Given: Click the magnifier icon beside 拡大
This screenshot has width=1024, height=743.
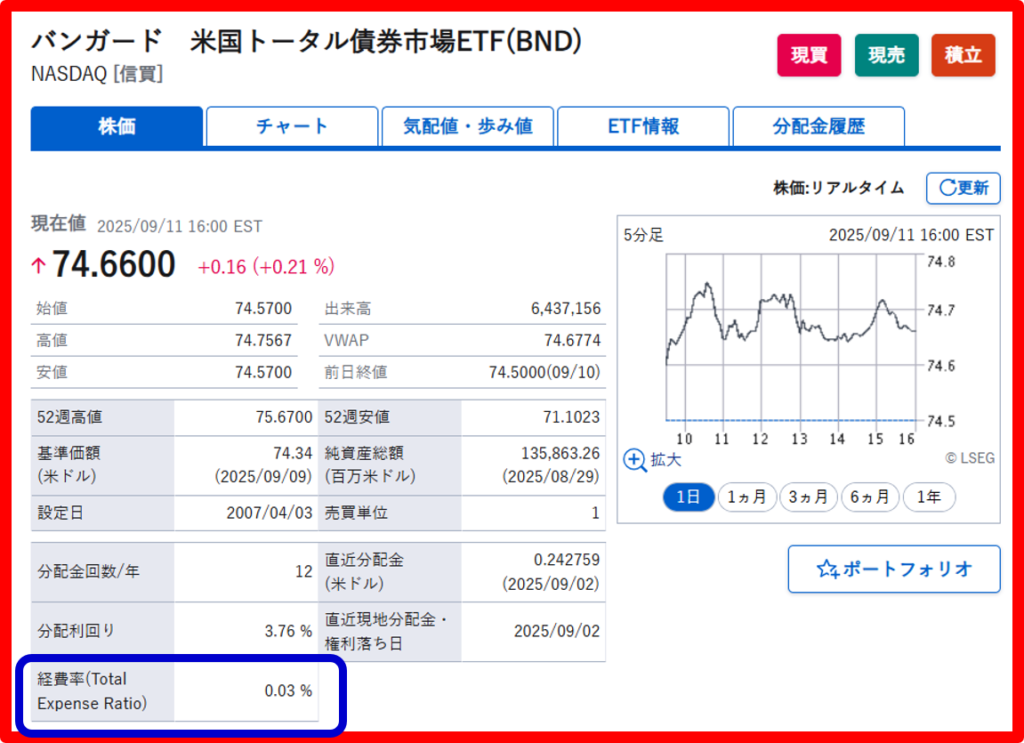Looking at the screenshot, I should (635, 460).
